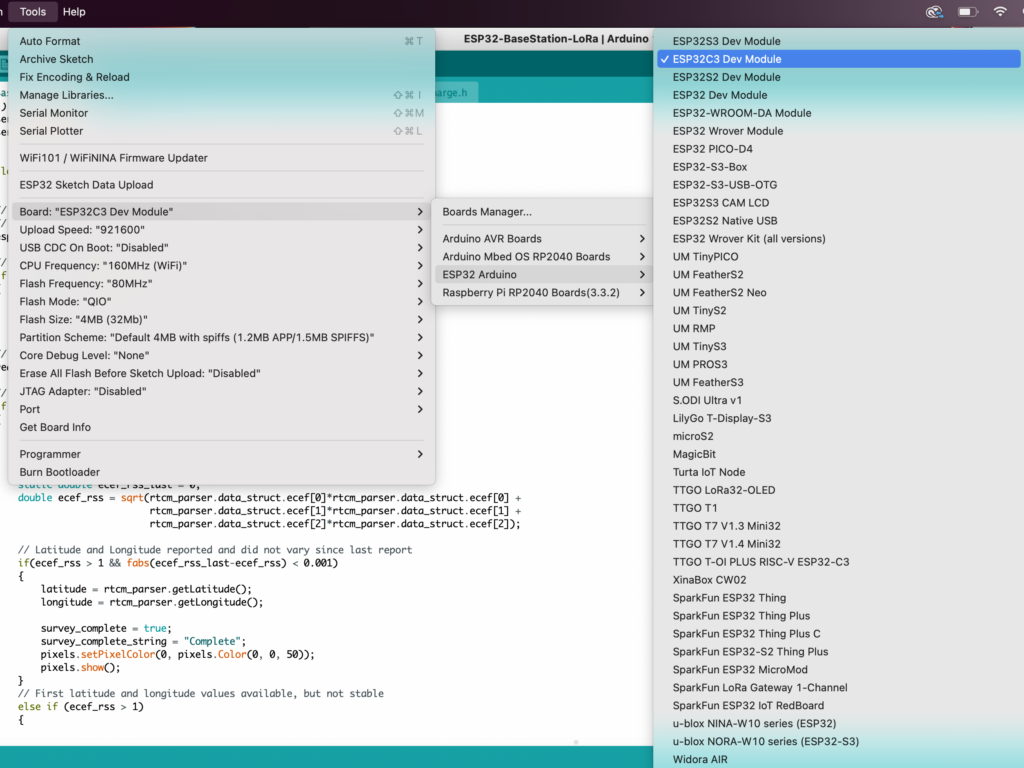Expand the ESP32 Arduino boards submenu
The height and width of the screenshot is (768, 1024).
(543, 275)
